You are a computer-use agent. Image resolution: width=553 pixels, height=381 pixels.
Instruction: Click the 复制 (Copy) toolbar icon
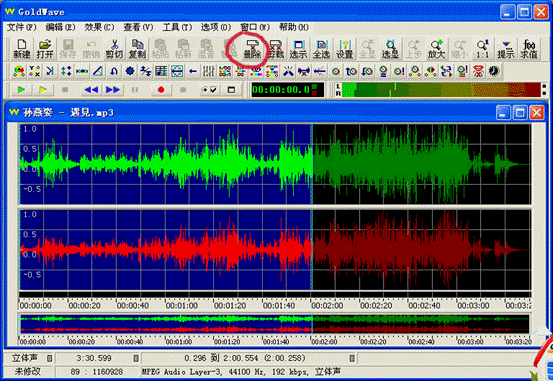pyautogui.click(x=137, y=49)
